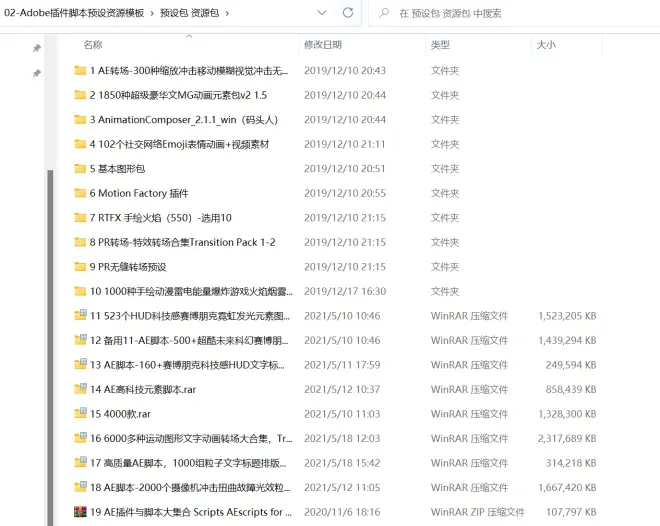This screenshot has height=526, width=660.
Task: Select '13 AE脚本-160+赛博朋克科技感HUD' archive
Action: coord(187,364)
